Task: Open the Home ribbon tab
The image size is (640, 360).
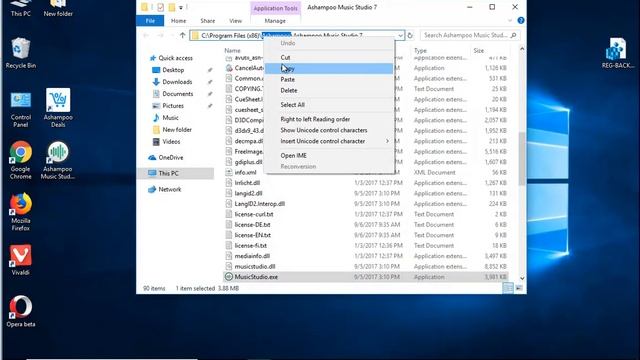Action: tap(178, 21)
